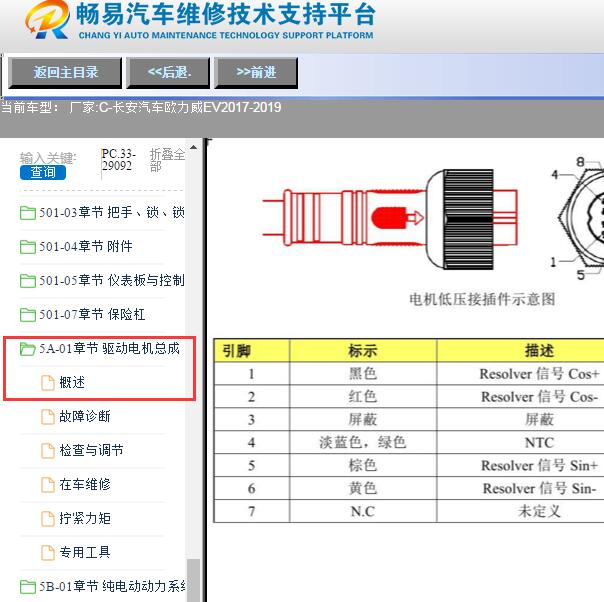Click folder icon of 501-07章节 保险杠
The height and width of the screenshot is (602, 604).
[28, 314]
